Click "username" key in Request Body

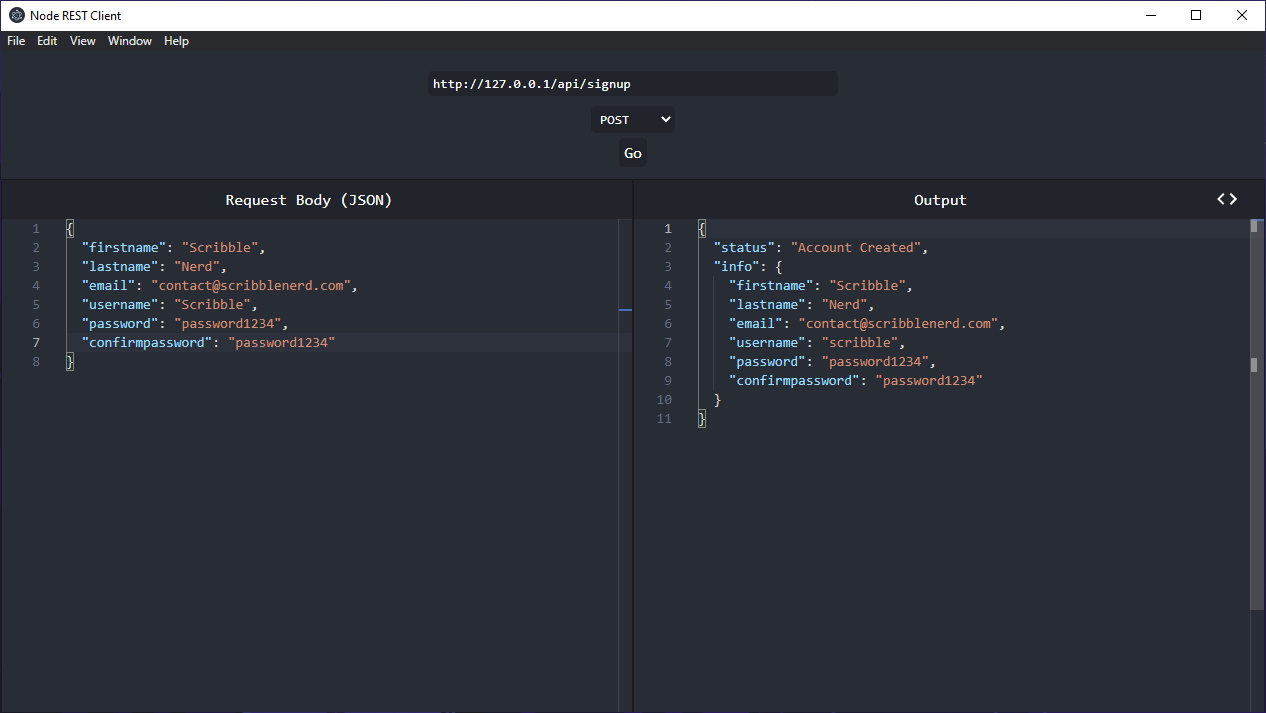[x=120, y=304]
